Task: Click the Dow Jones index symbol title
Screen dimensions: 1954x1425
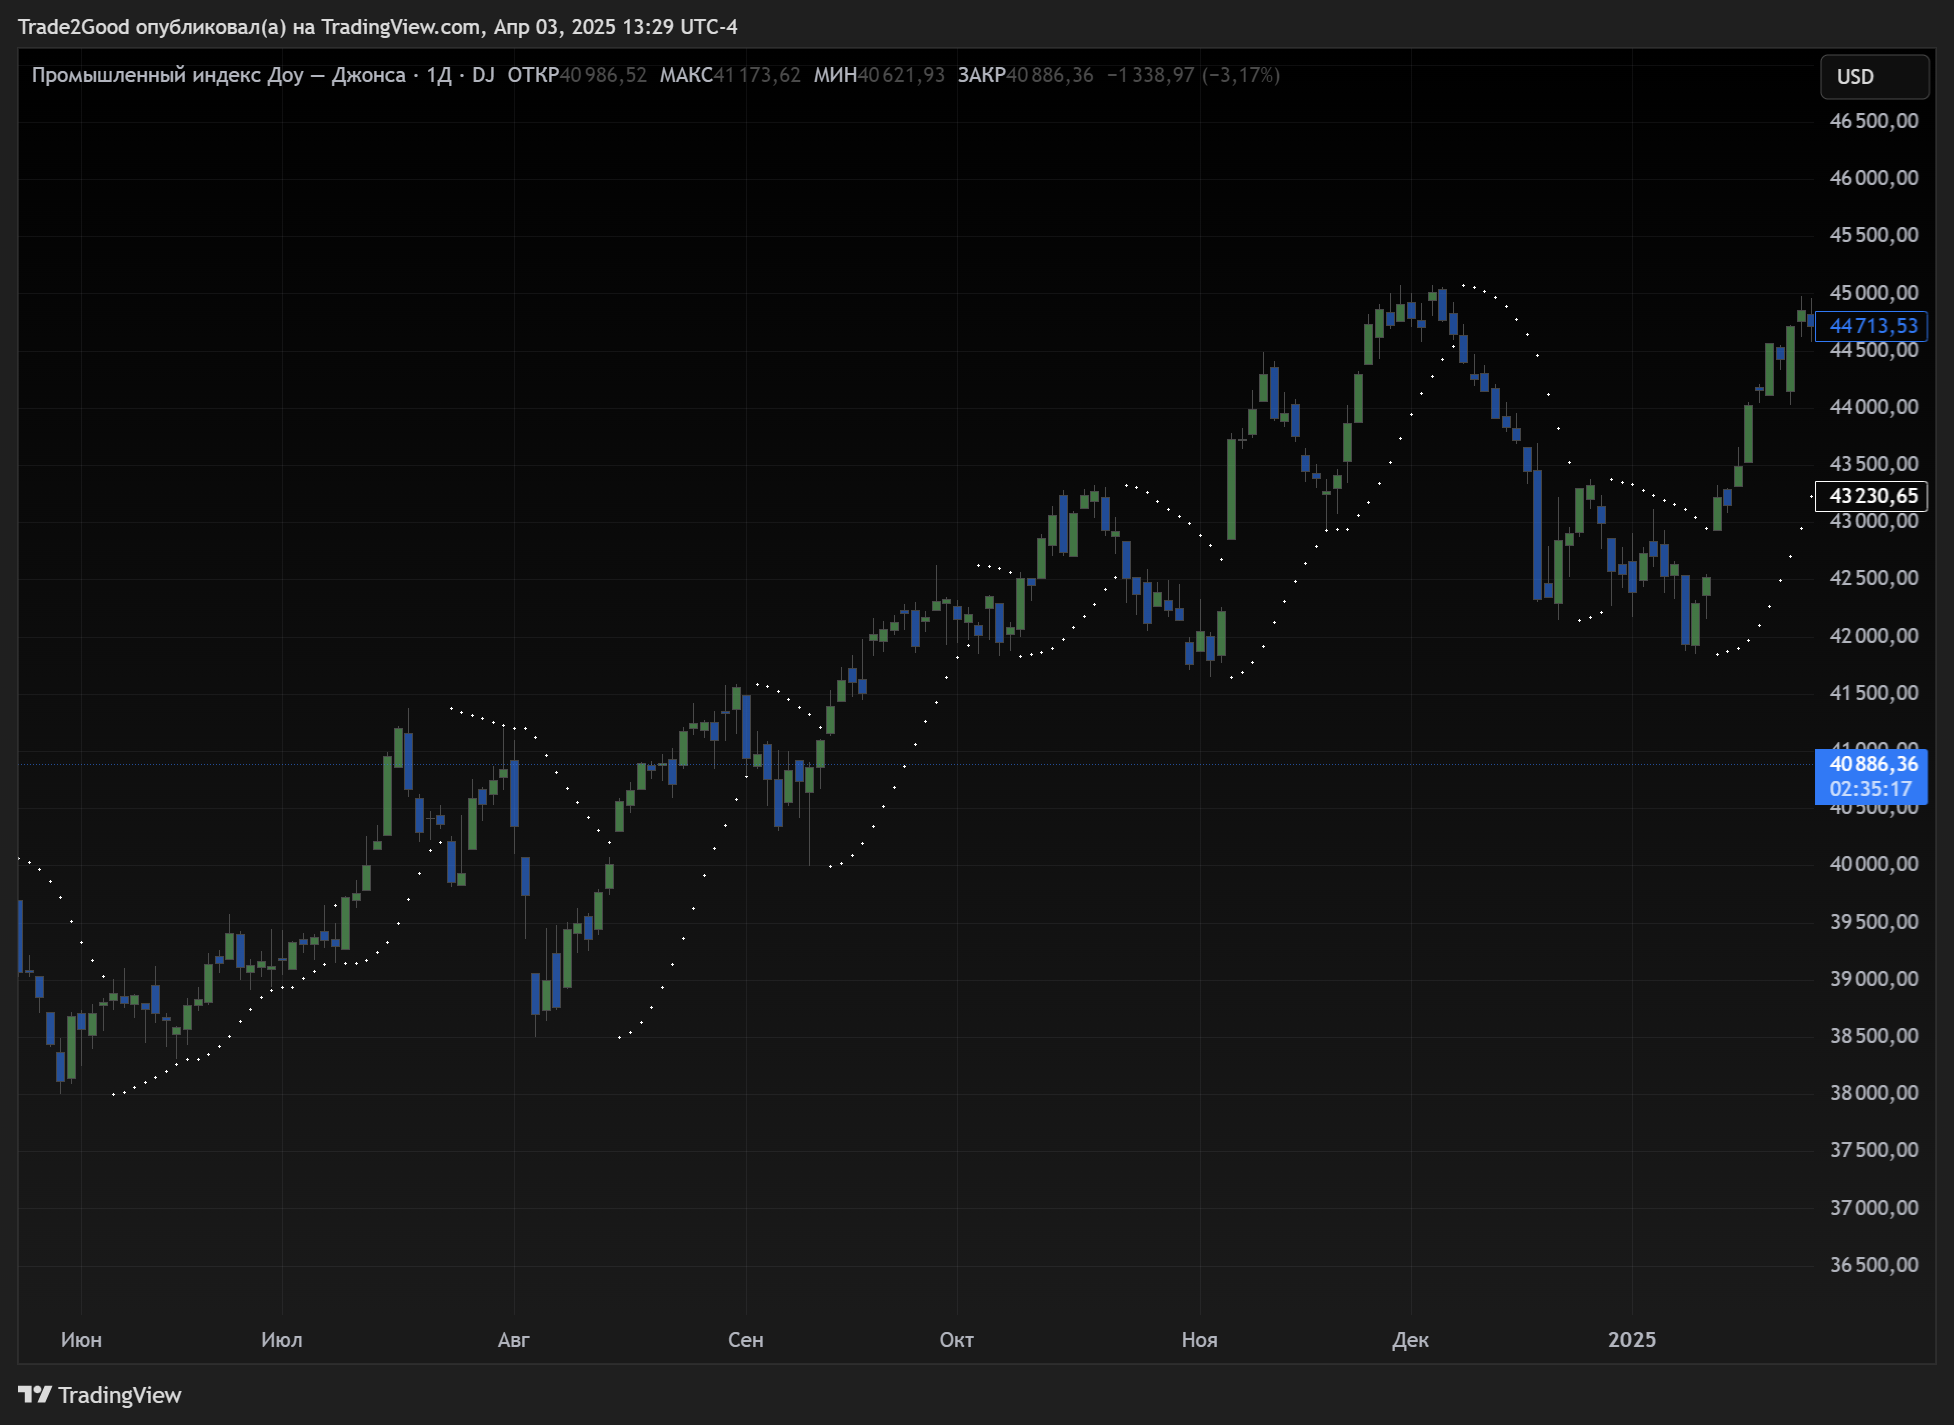Action: [x=218, y=75]
